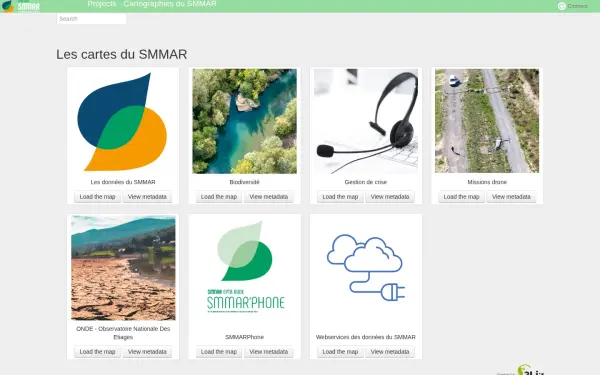Load the map for Biodiversité
The width and height of the screenshot is (600, 375).
(219, 197)
